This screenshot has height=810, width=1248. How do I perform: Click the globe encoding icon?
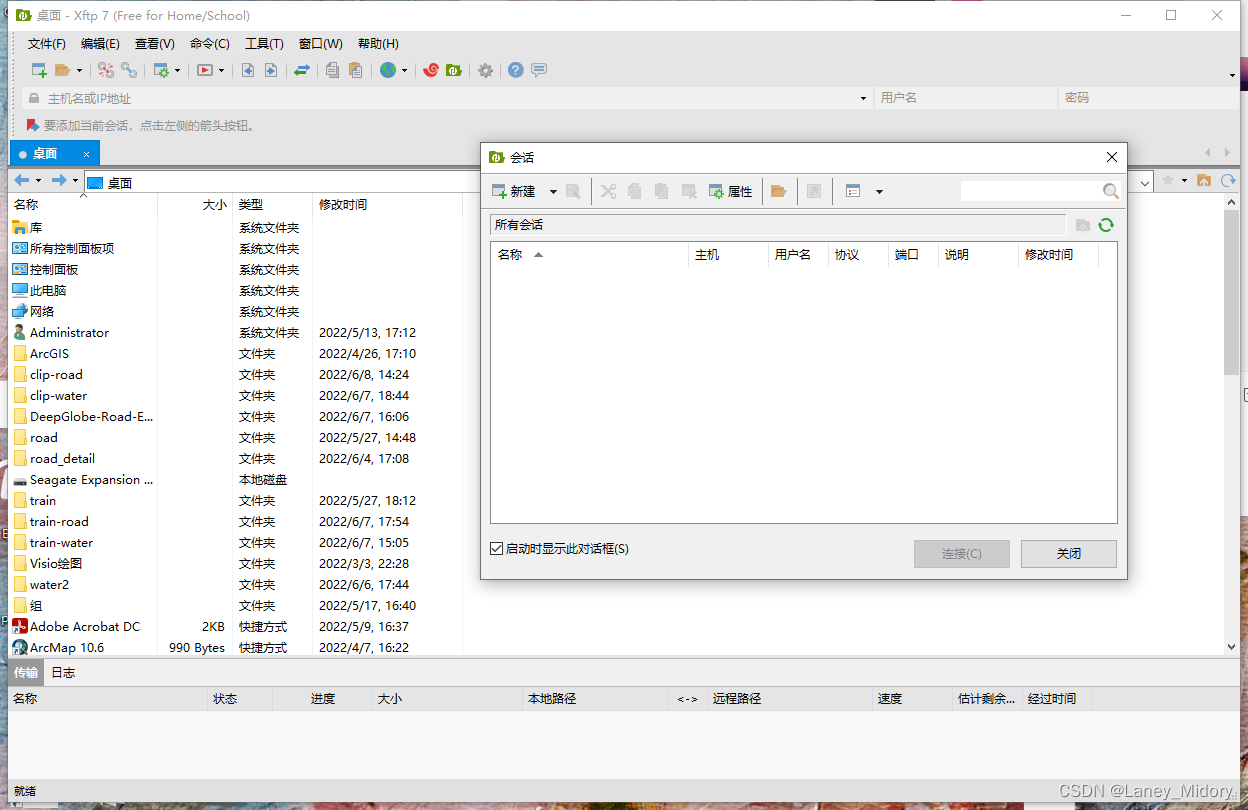click(388, 70)
